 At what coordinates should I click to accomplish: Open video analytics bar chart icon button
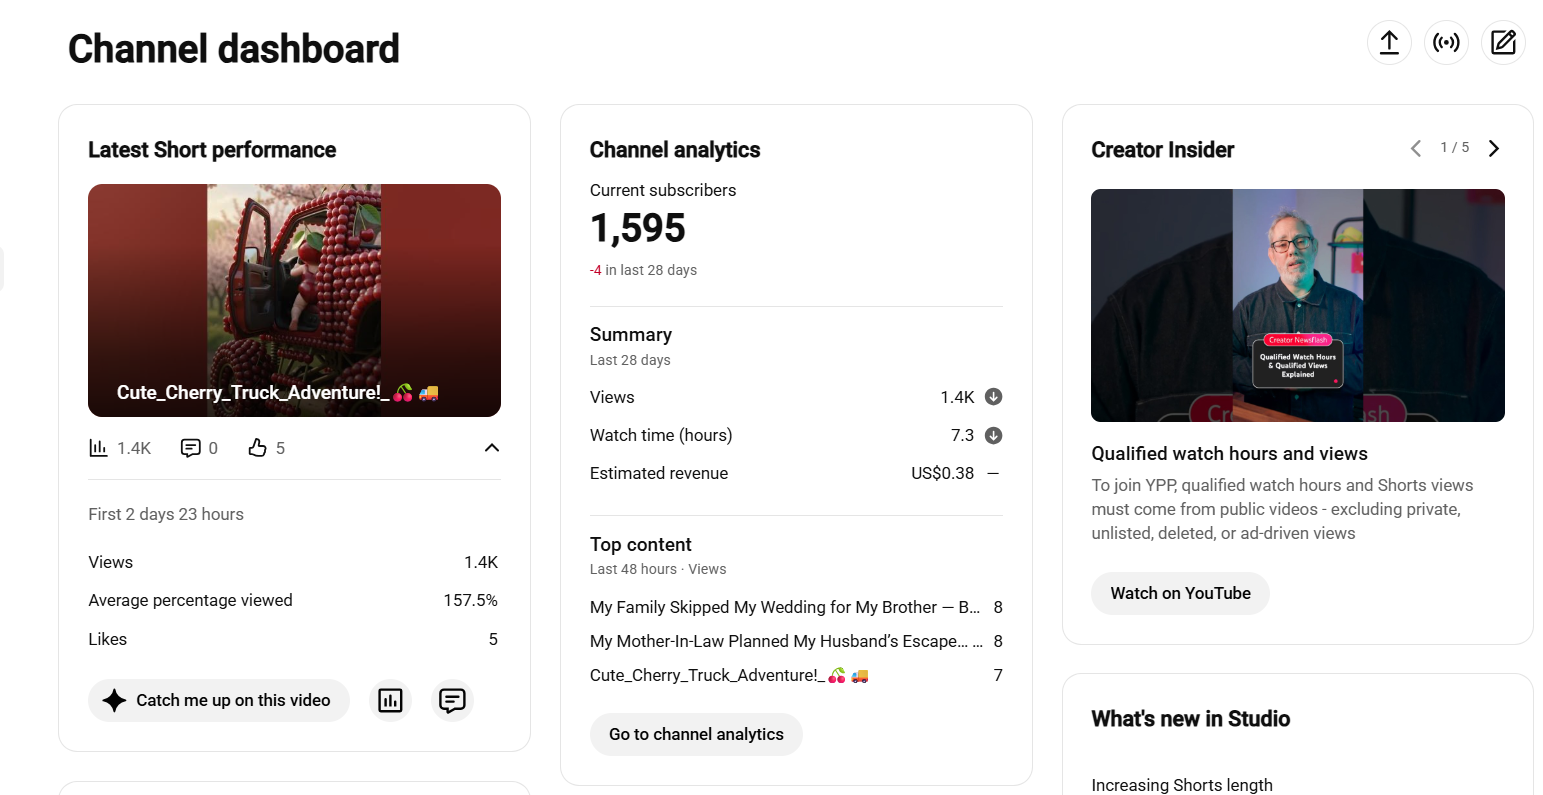pos(390,700)
